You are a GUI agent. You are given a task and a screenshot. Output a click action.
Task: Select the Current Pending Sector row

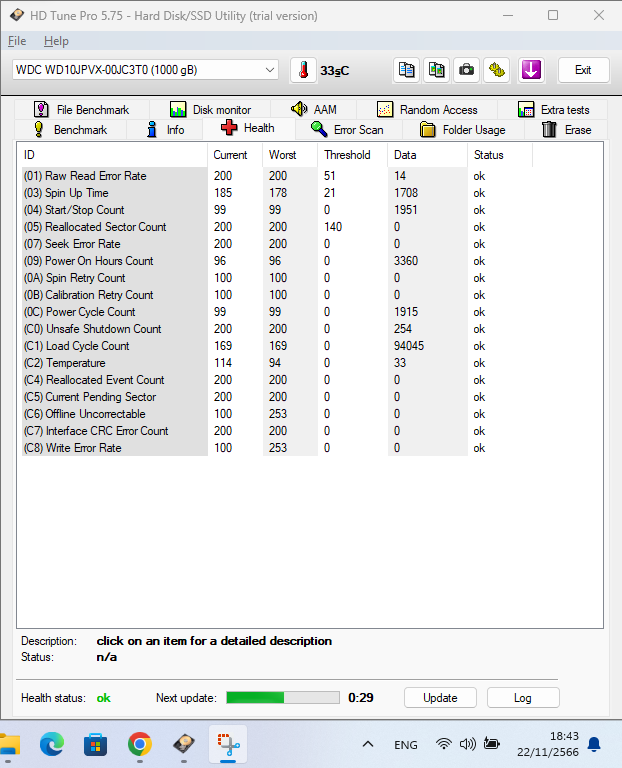(x=277, y=397)
